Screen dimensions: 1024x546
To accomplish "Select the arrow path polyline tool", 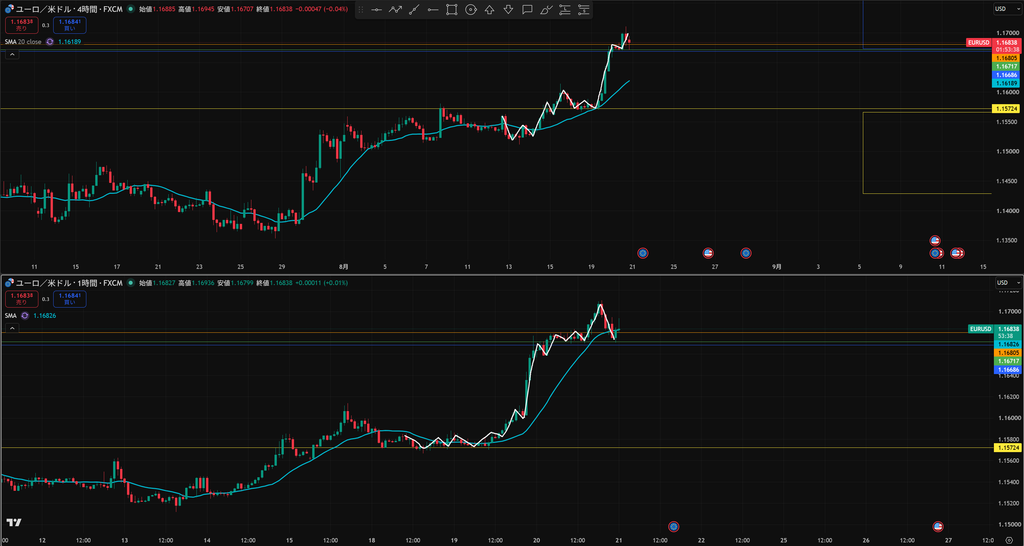I will pyautogui.click(x=395, y=10).
